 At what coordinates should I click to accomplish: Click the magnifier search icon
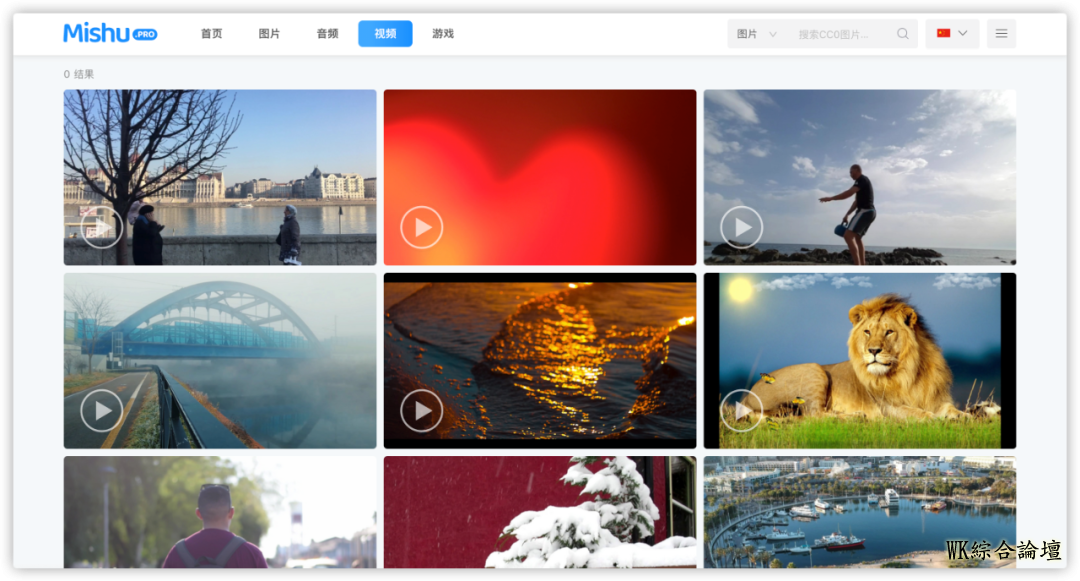902,34
